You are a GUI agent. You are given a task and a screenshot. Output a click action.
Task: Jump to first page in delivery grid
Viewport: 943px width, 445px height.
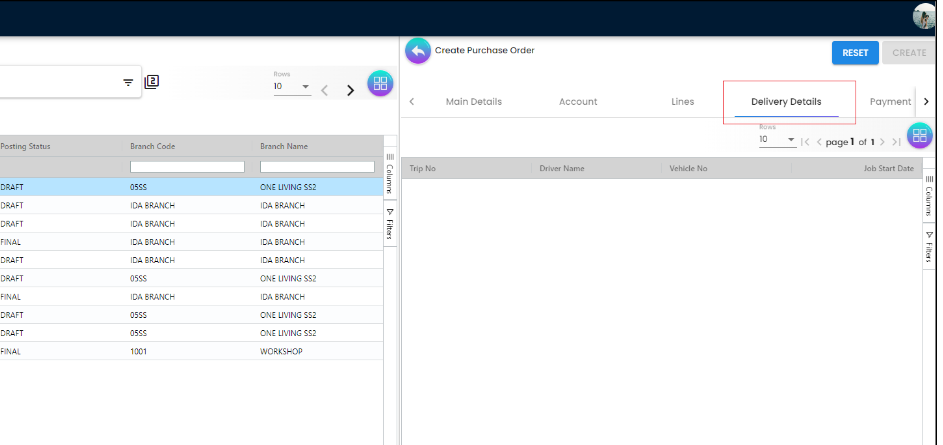click(x=805, y=142)
